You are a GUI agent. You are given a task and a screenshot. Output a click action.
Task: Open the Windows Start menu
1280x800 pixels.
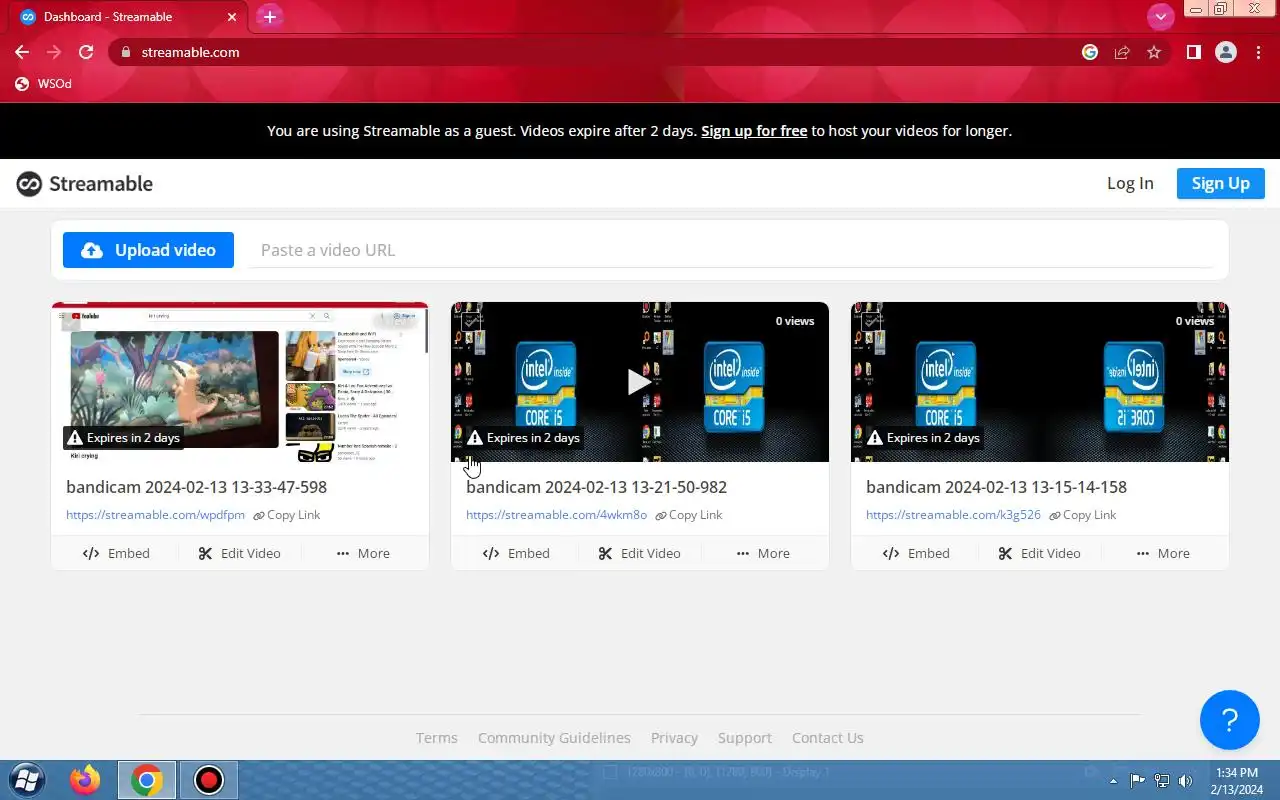click(x=27, y=780)
